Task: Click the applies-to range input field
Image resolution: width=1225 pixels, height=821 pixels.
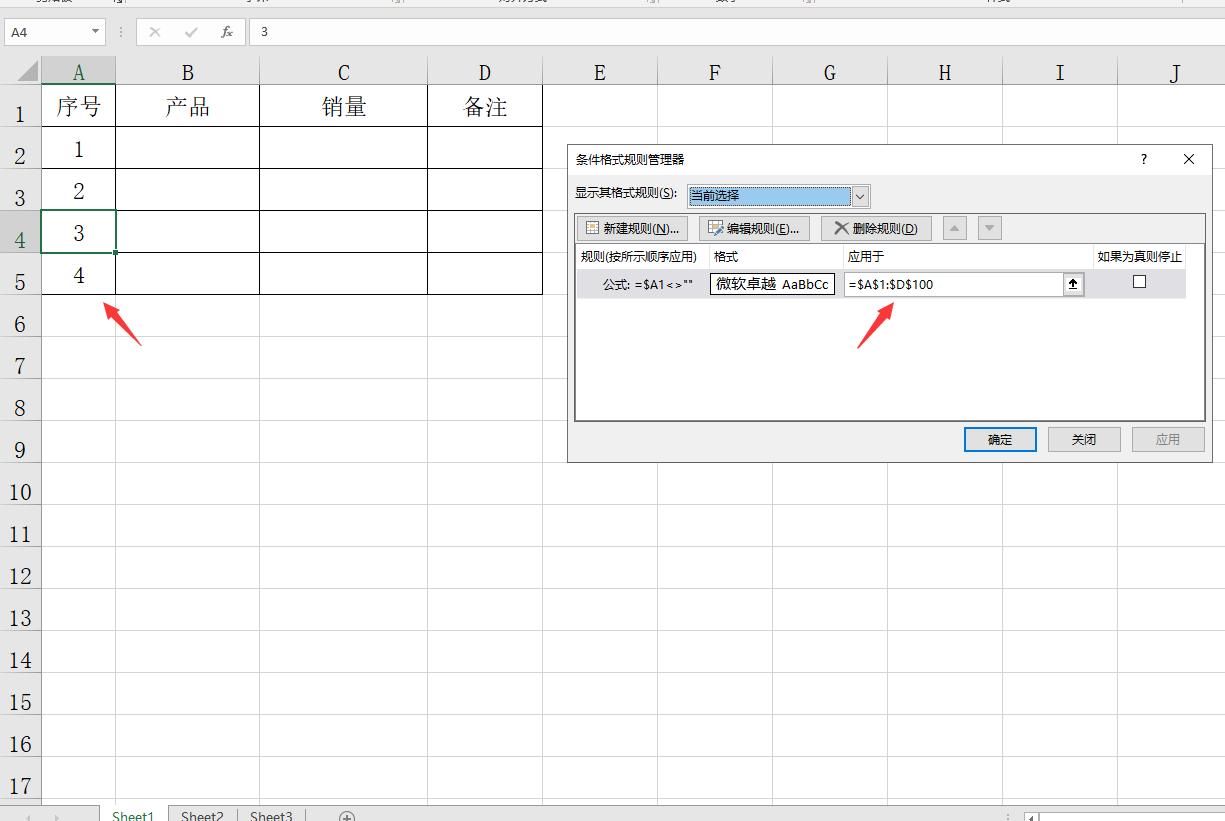Action: (x=953, y=284)
